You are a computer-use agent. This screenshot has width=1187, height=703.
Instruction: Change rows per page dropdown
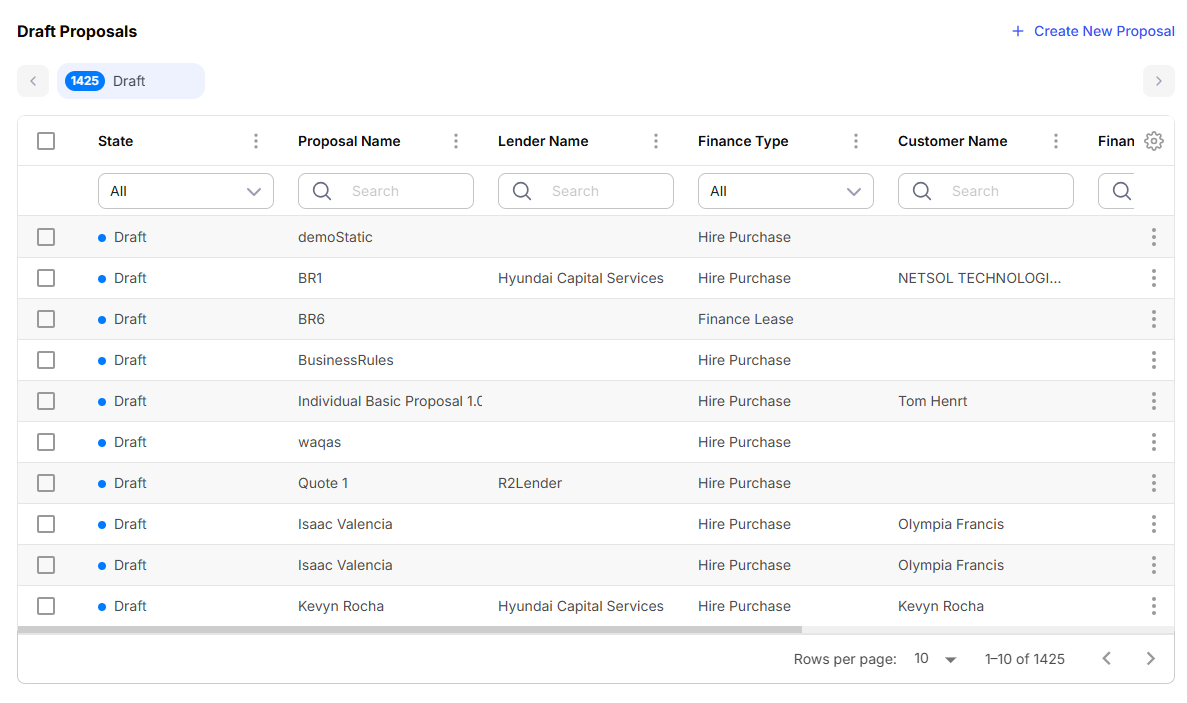click(935, 658)
